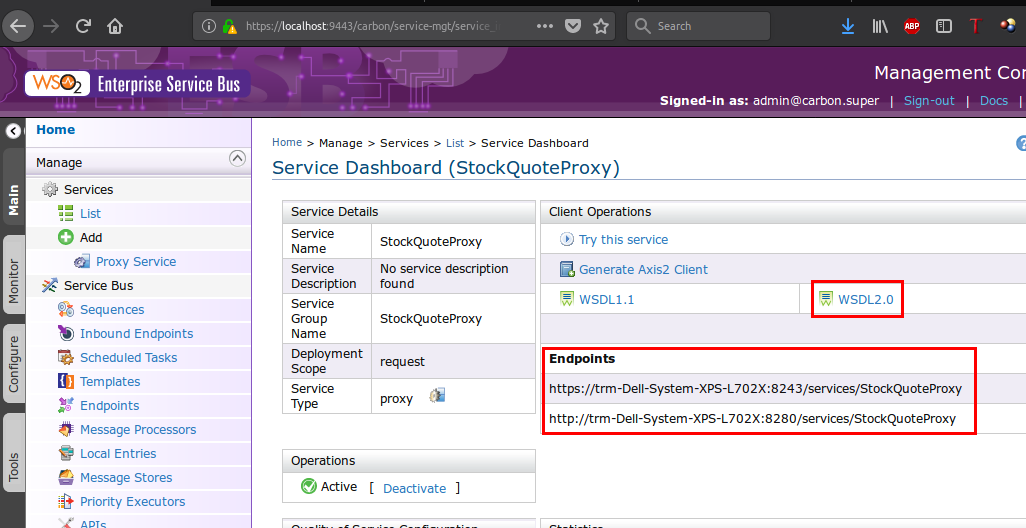Viewport: 1026px width, 528px height.
Task: Collapse the Manage section chevron
Action: (x=237, y=158)
